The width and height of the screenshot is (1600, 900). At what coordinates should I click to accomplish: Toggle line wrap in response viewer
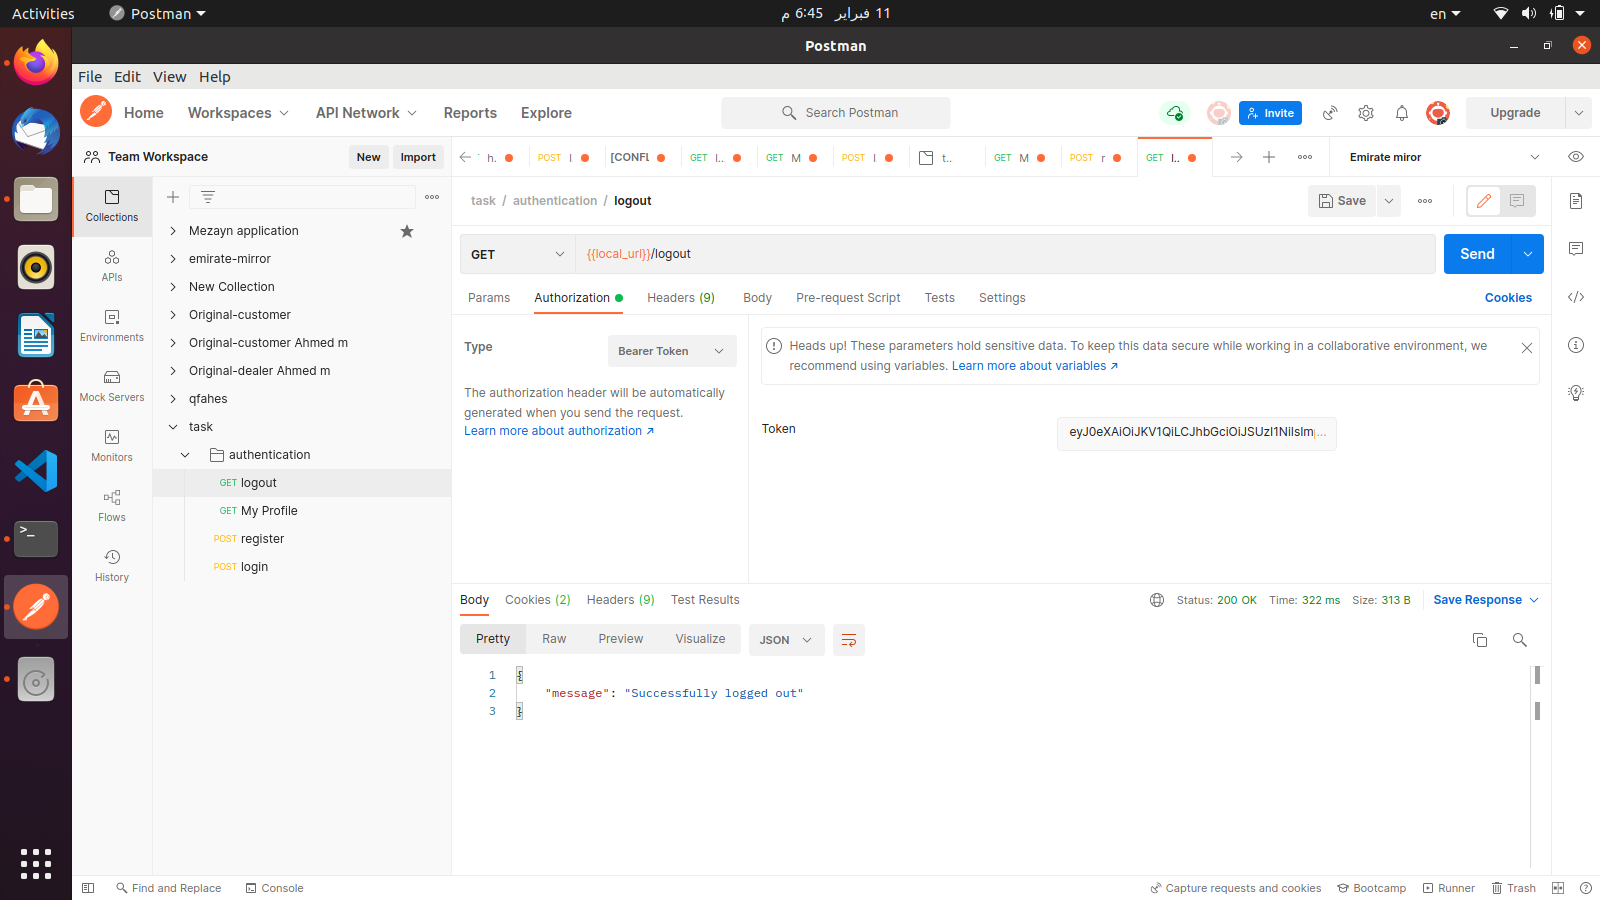(x=849, y=640)
